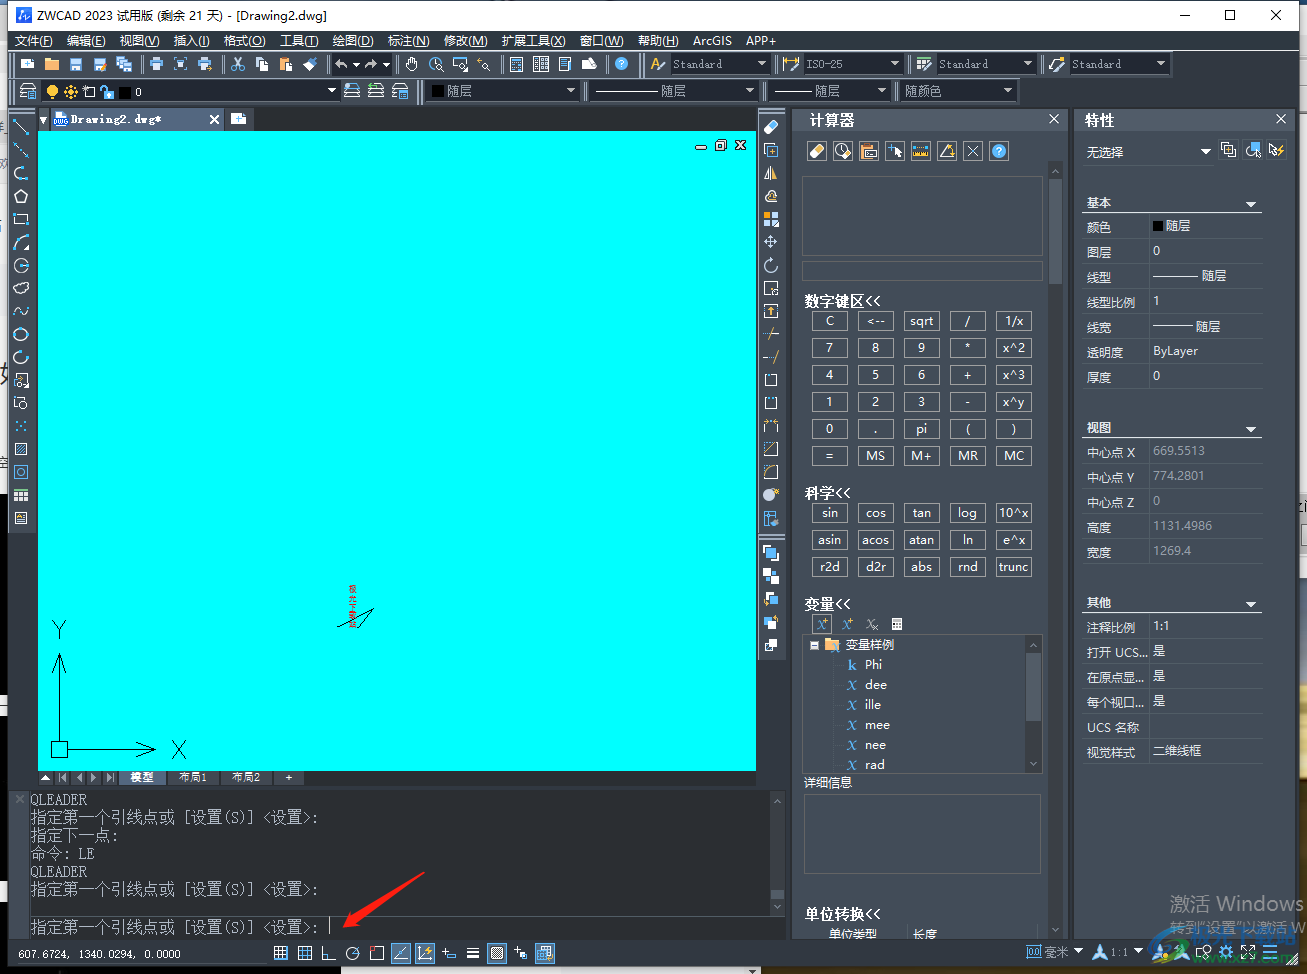Click the calculator clear history icon
1307x974 pixels.
click(x=843, y=151)
